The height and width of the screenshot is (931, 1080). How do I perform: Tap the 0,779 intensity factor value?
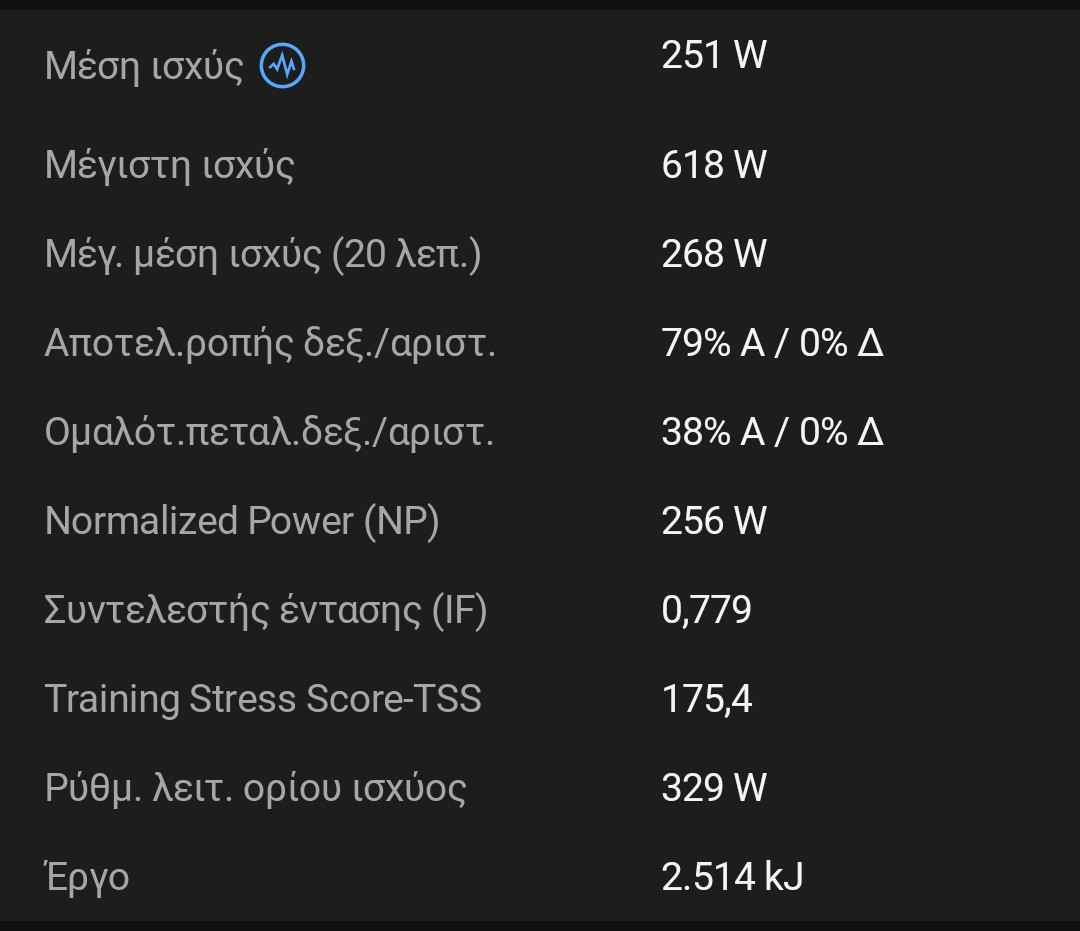pos(706,610)
